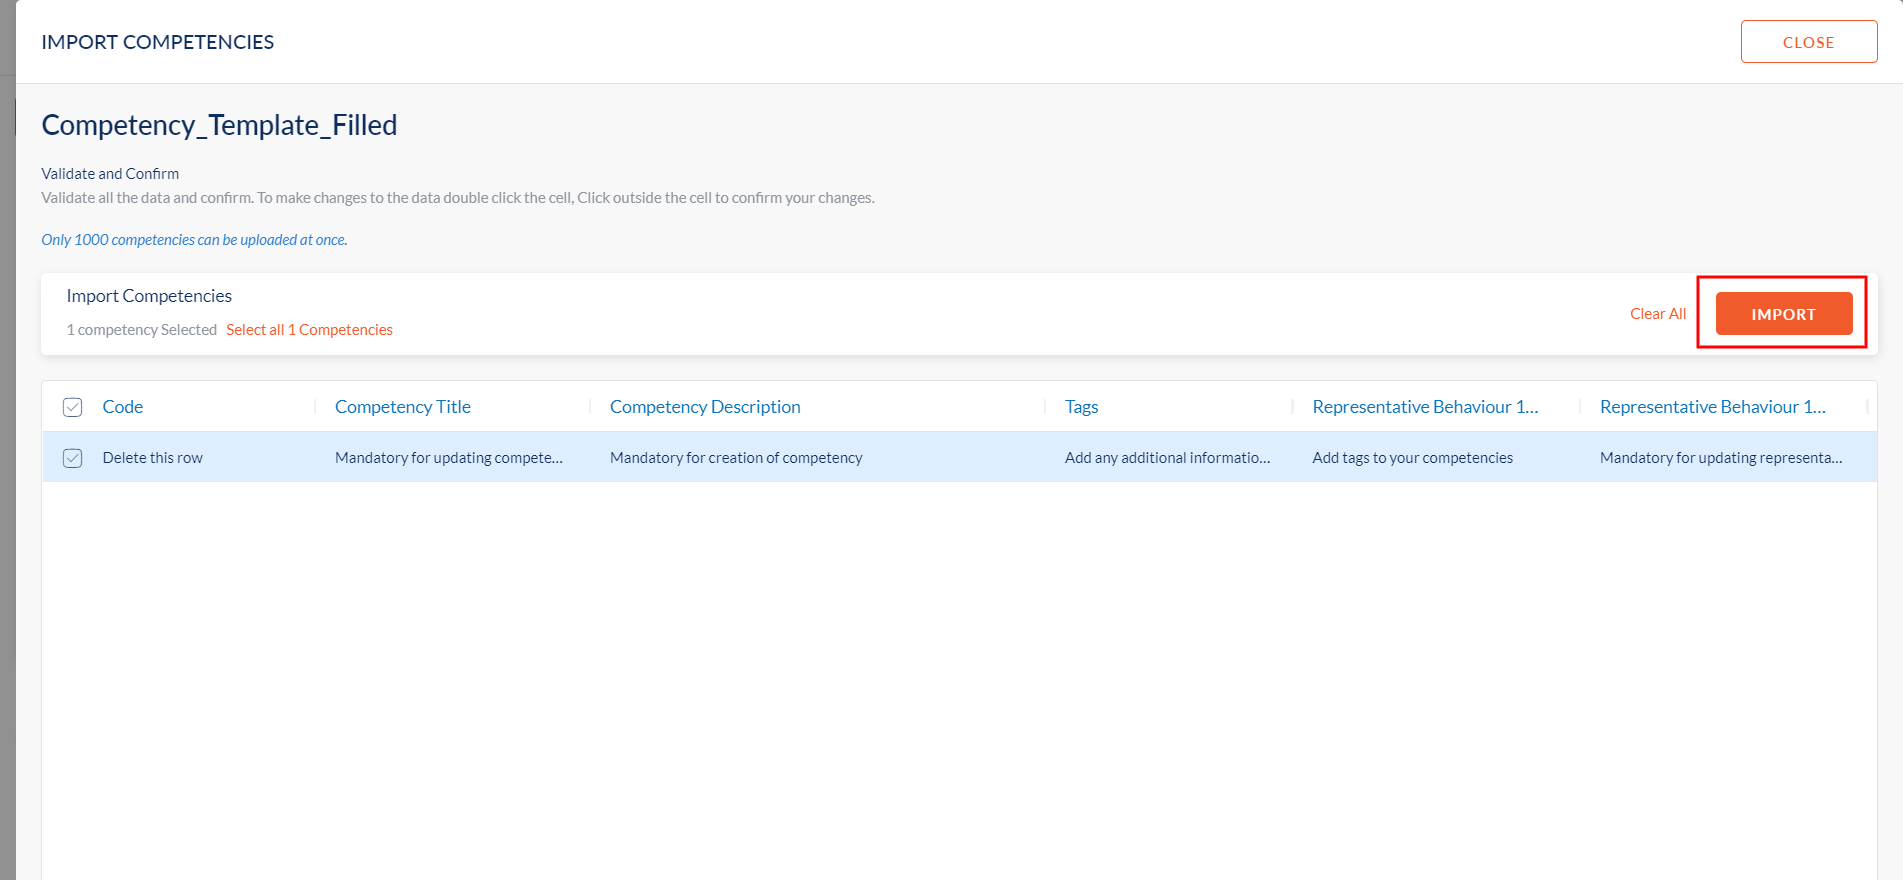This screenshot has width=1903, height=880.
Task: Select 'Add tags to your competencies' cell
Action: coord(1412,458)
